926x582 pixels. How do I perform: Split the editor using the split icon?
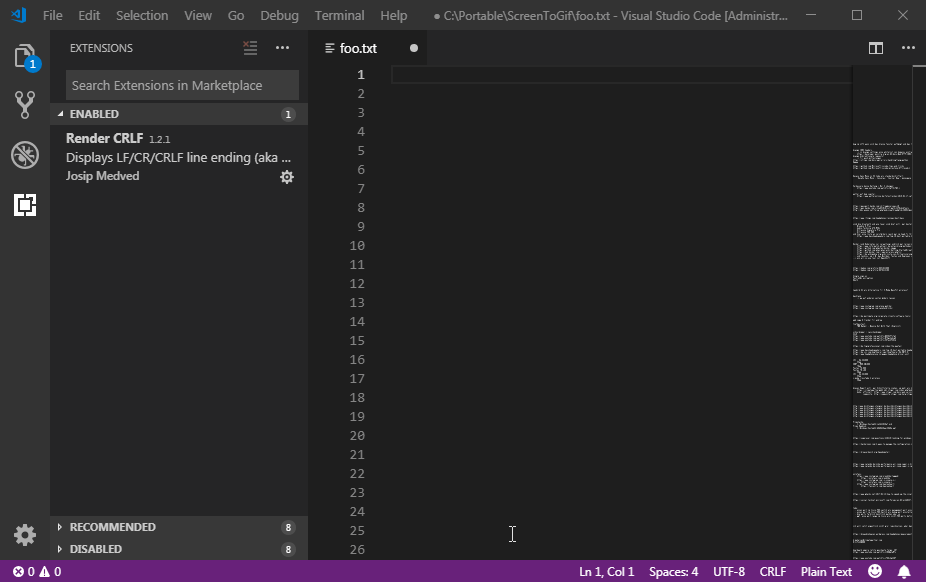[x=876, y=47]
